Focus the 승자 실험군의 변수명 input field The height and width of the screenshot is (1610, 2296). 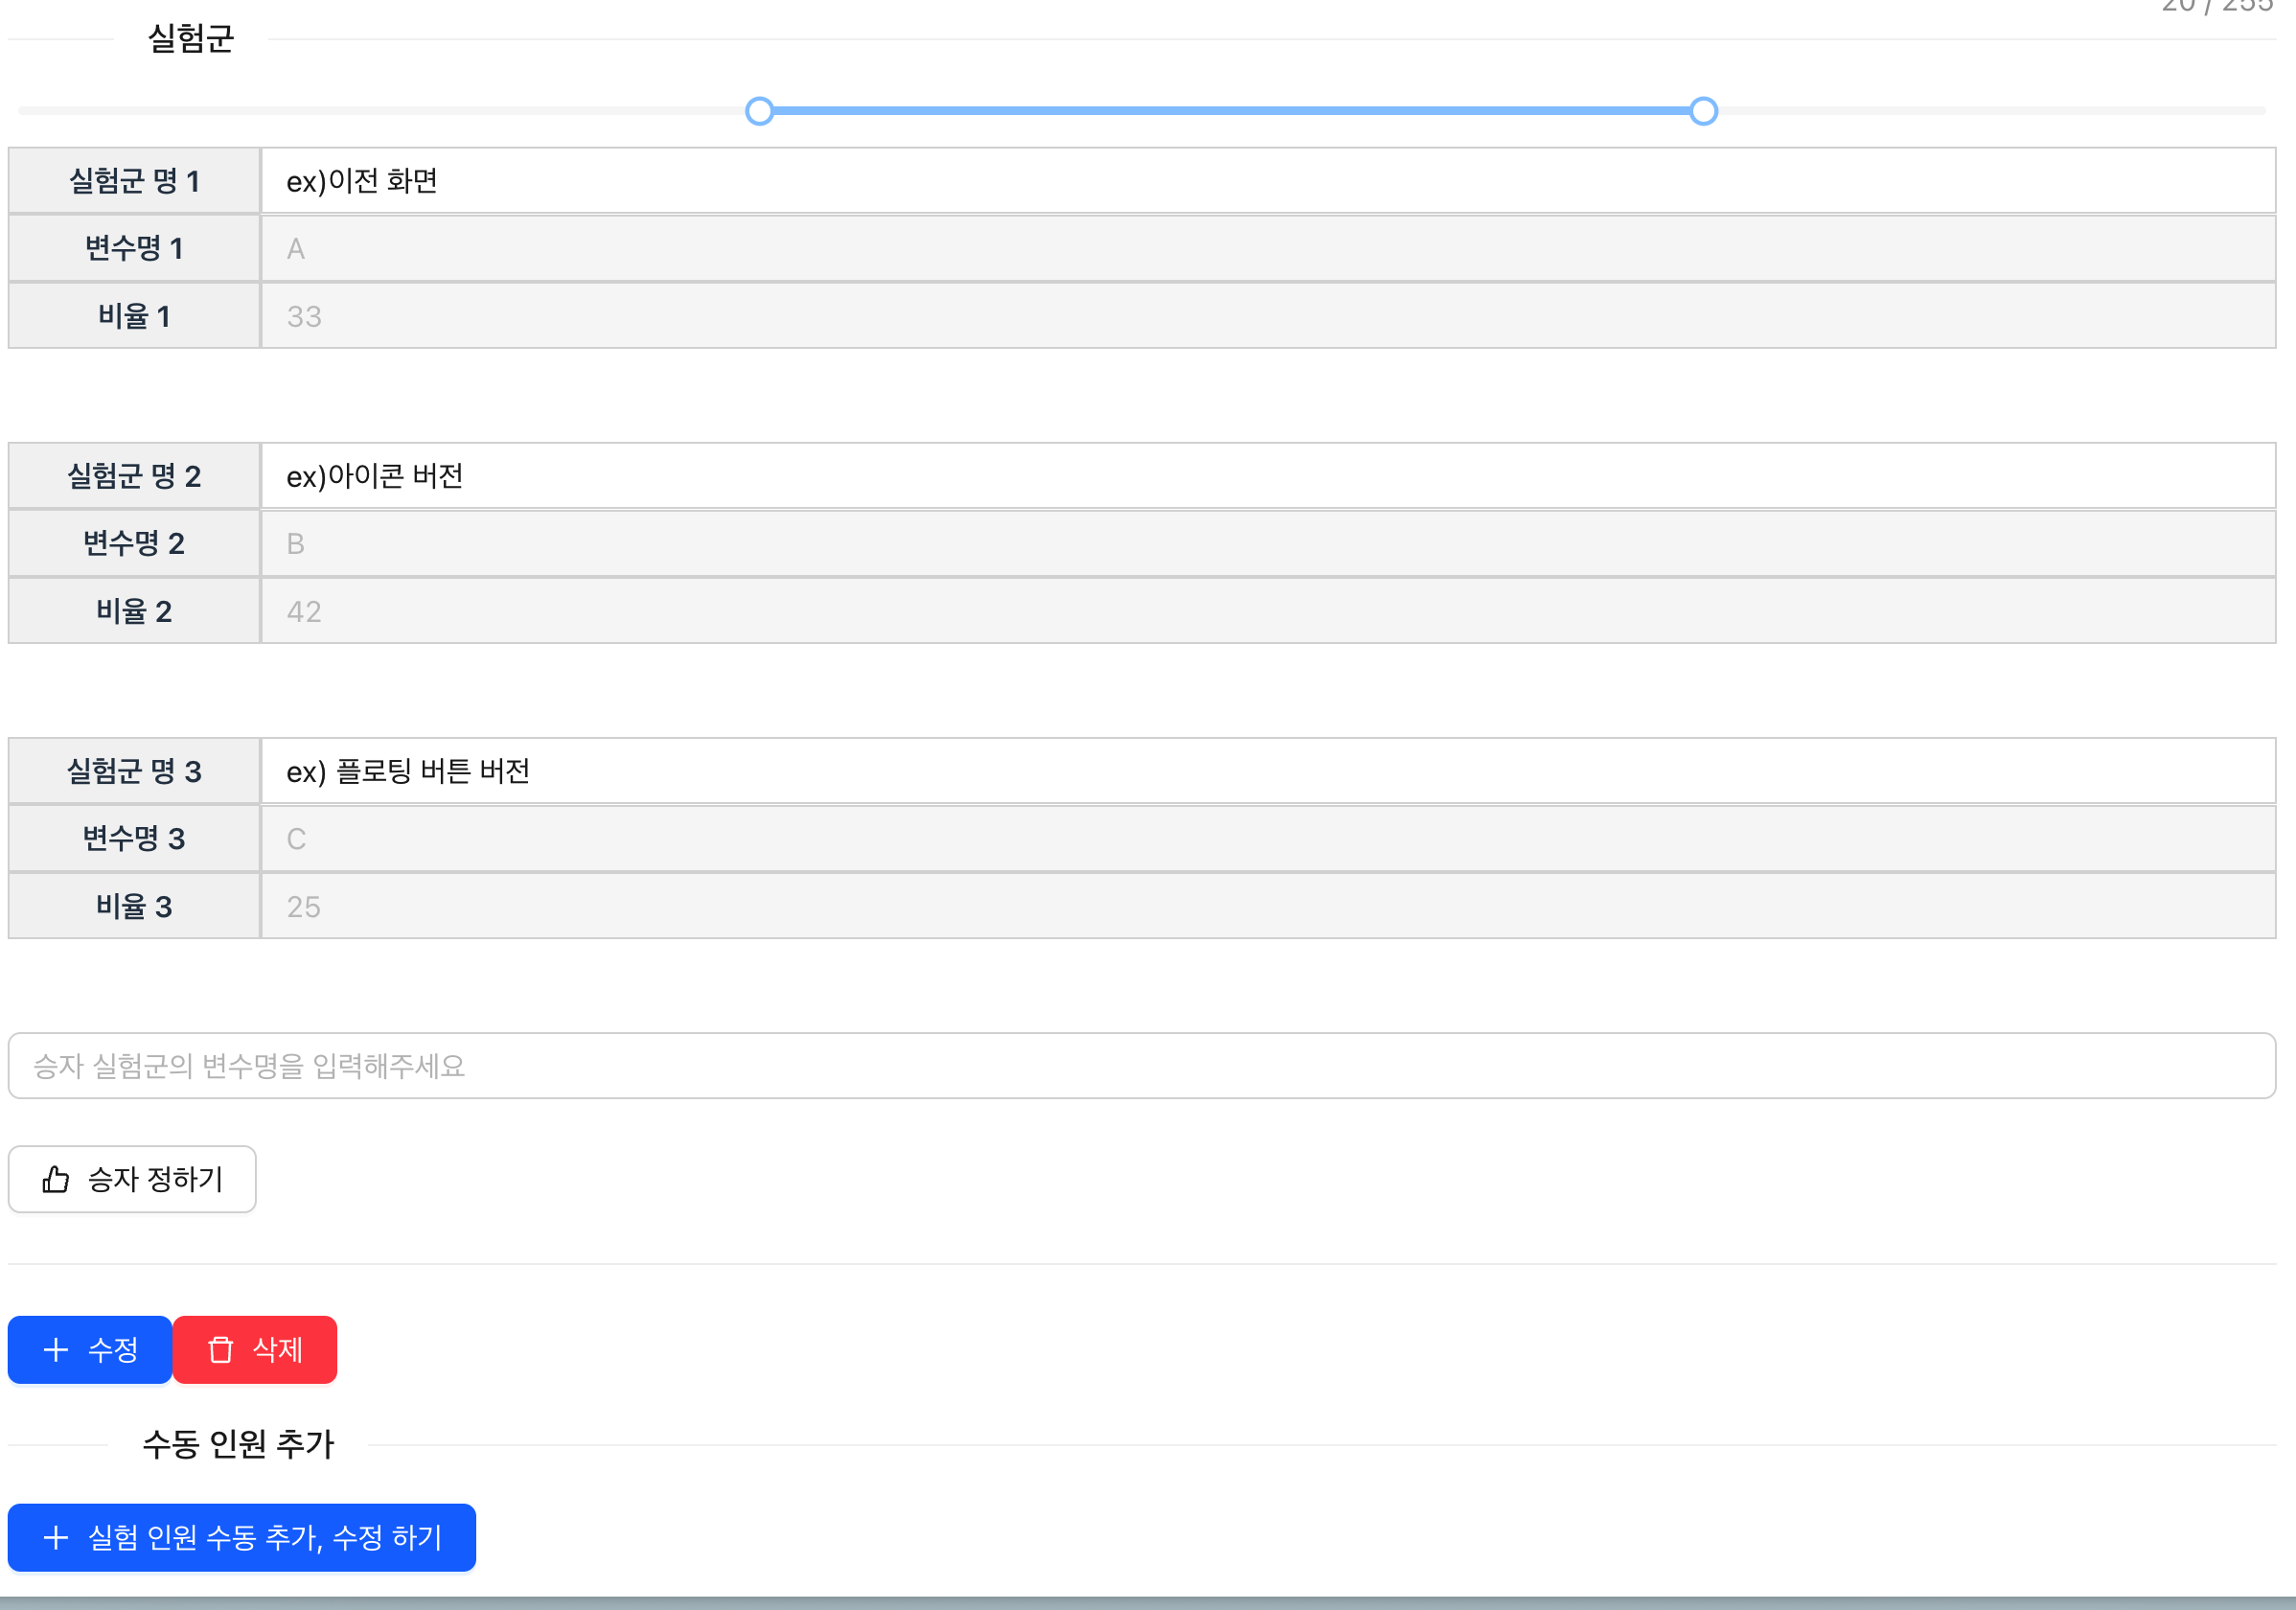tap(1142, 1066)
